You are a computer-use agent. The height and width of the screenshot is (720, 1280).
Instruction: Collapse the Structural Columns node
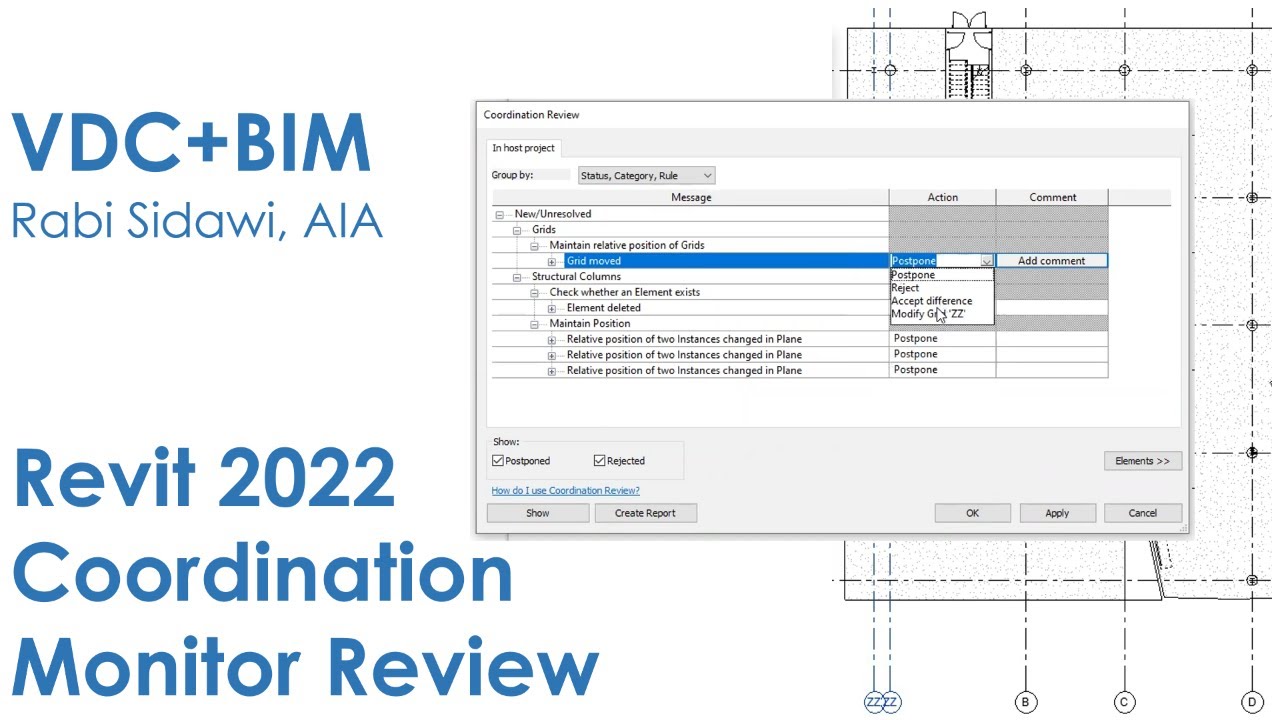pos(517,277)
